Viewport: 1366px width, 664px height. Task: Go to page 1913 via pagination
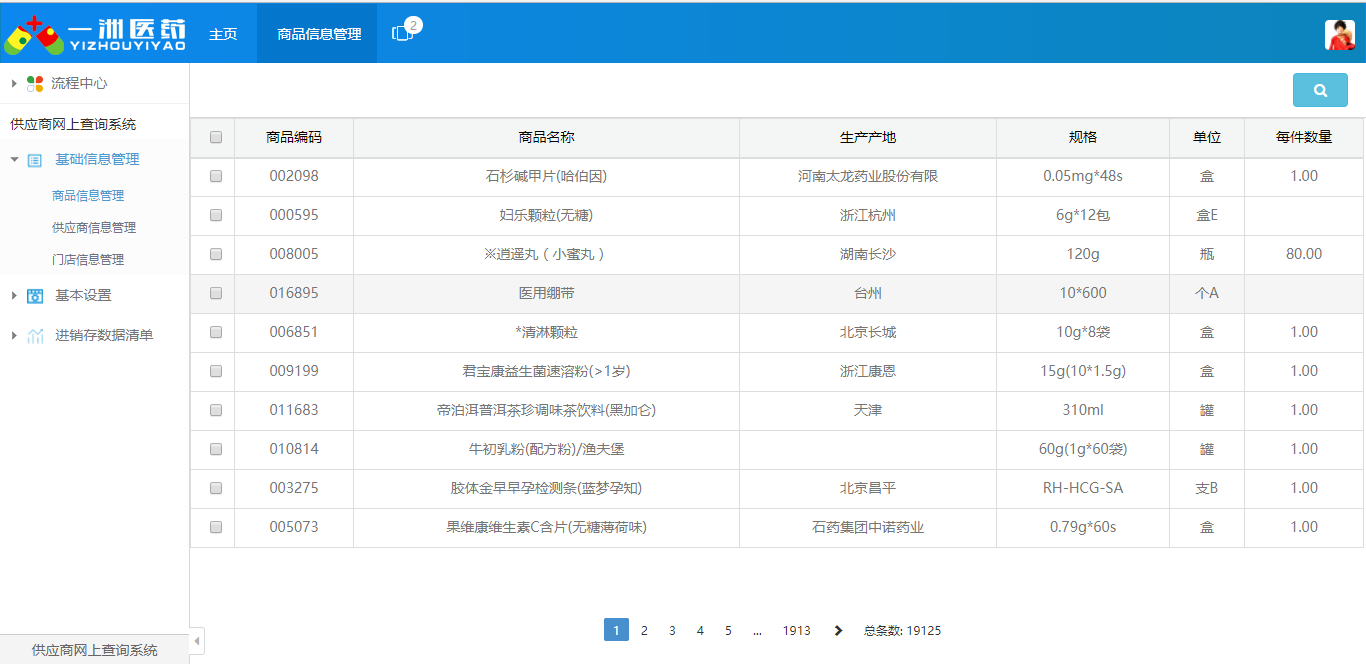(x=796, y=630)
